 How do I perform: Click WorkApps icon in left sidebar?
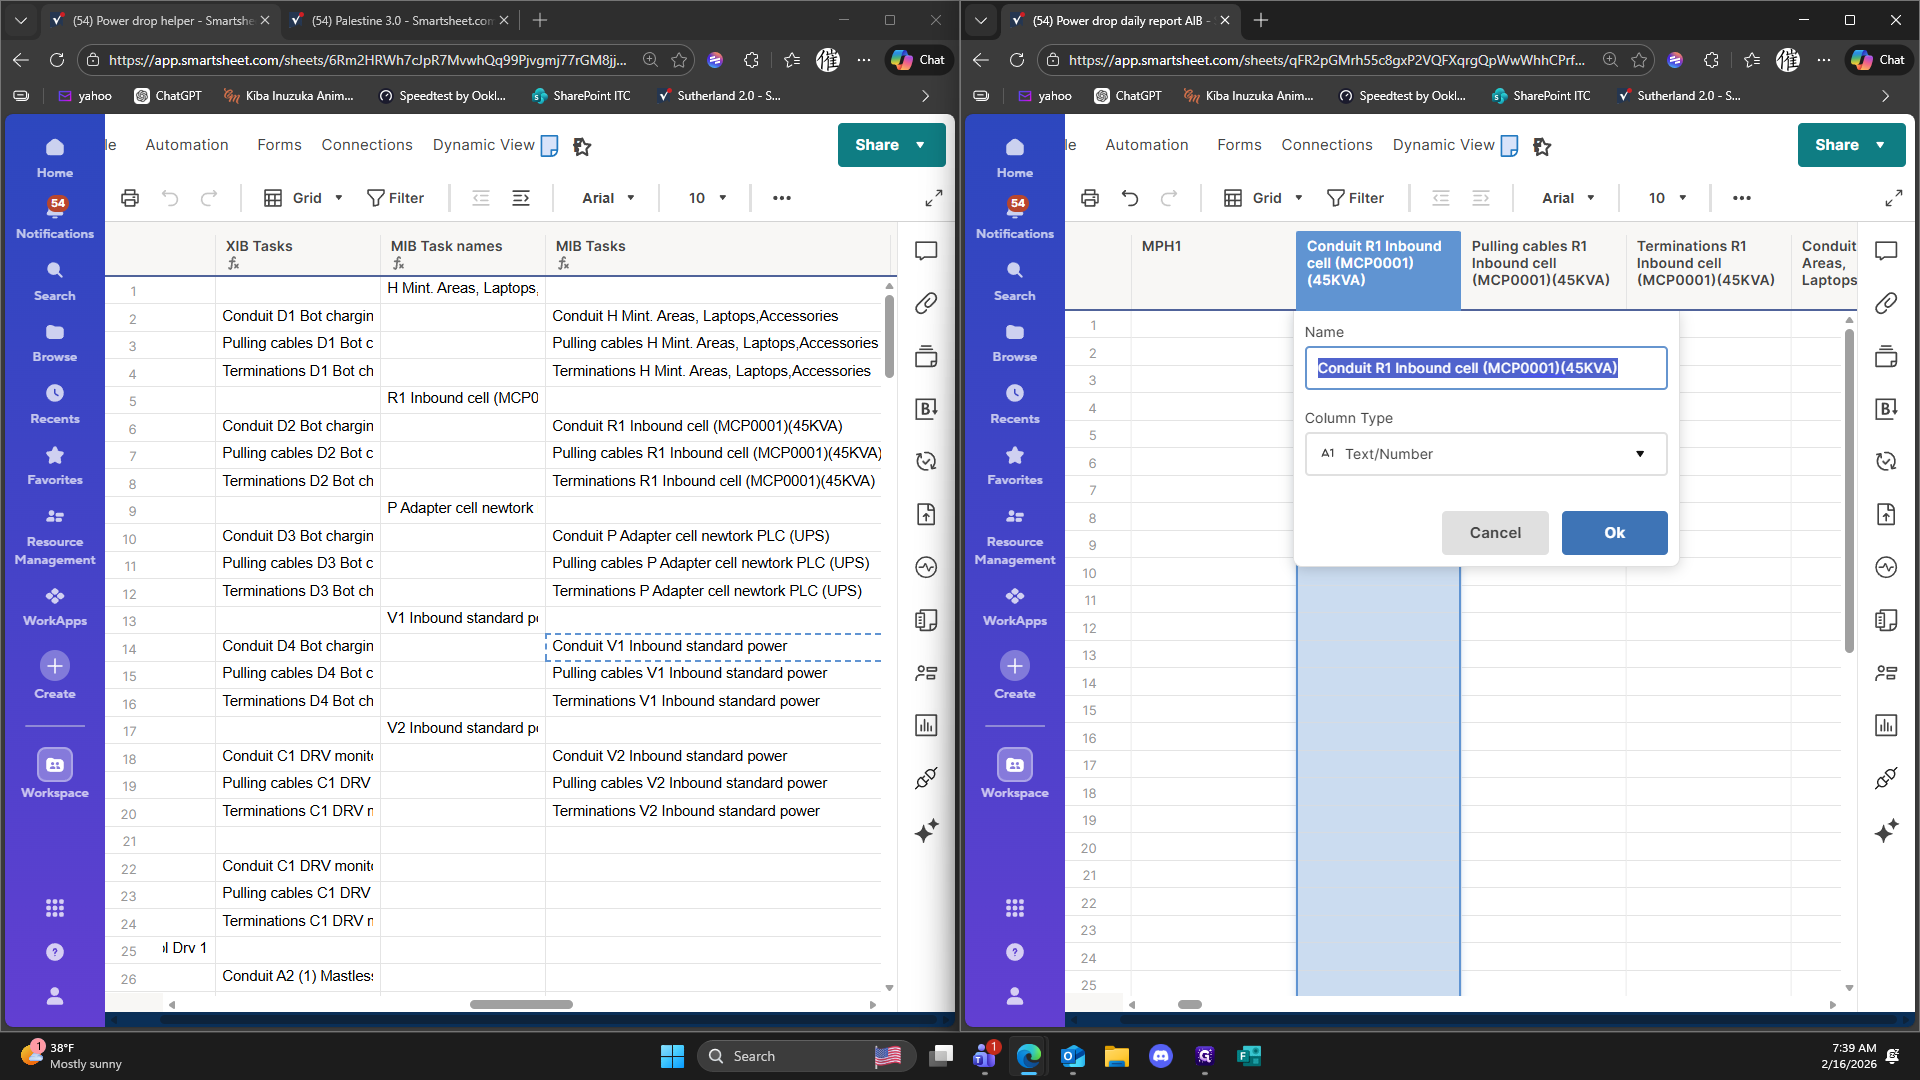(55, 605)
